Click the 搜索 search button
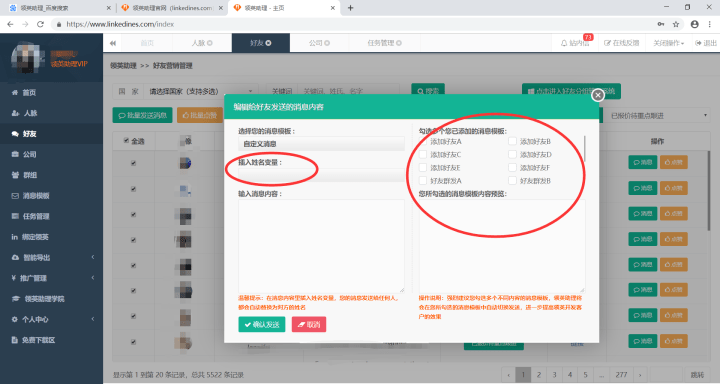Screen dimensions: 720x384 (428, 91)
